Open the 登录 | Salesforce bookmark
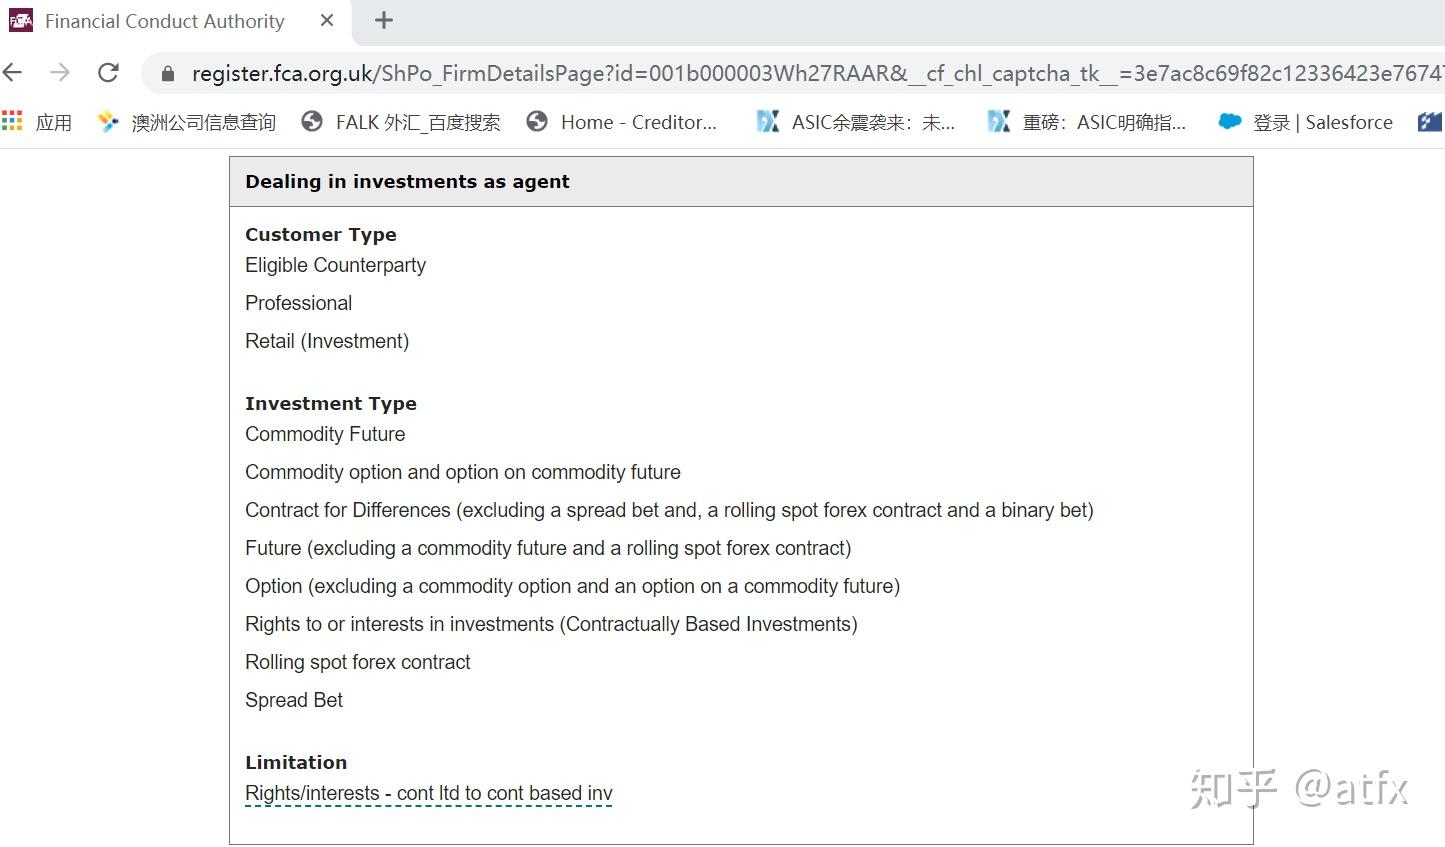The image size is (1445, 847). tap(1305, 122)
